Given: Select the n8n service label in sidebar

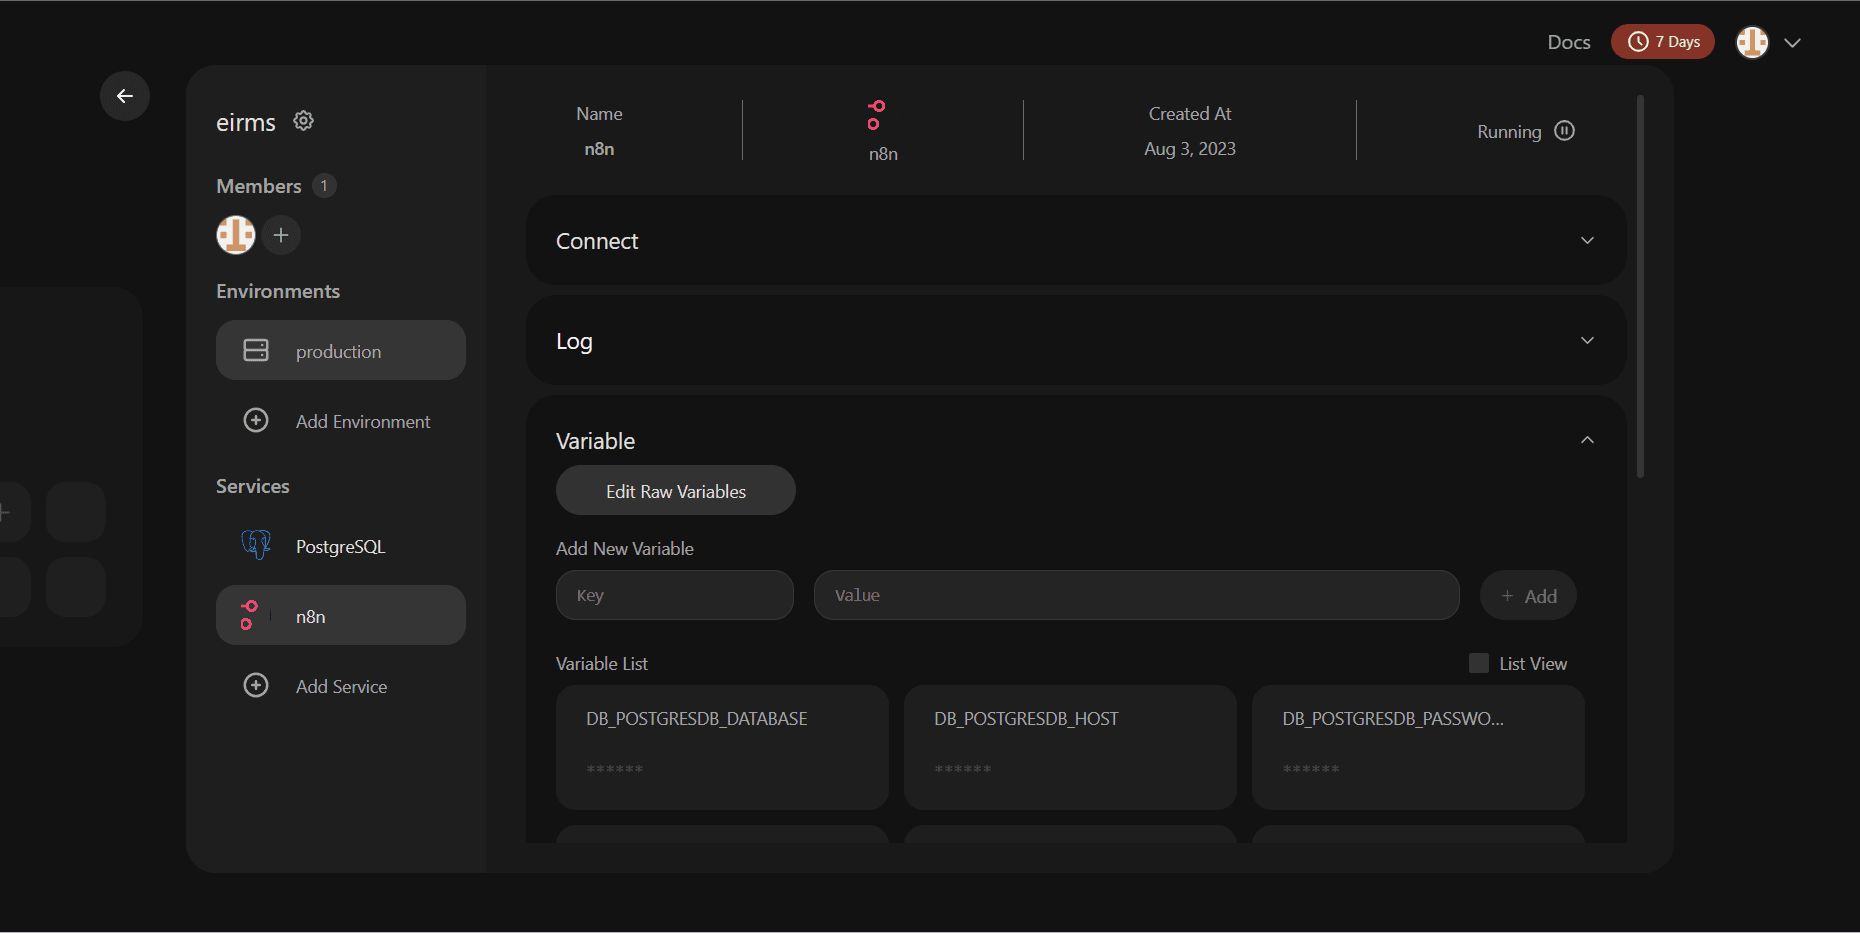Looking at the screenshot, I should (311, 617).
